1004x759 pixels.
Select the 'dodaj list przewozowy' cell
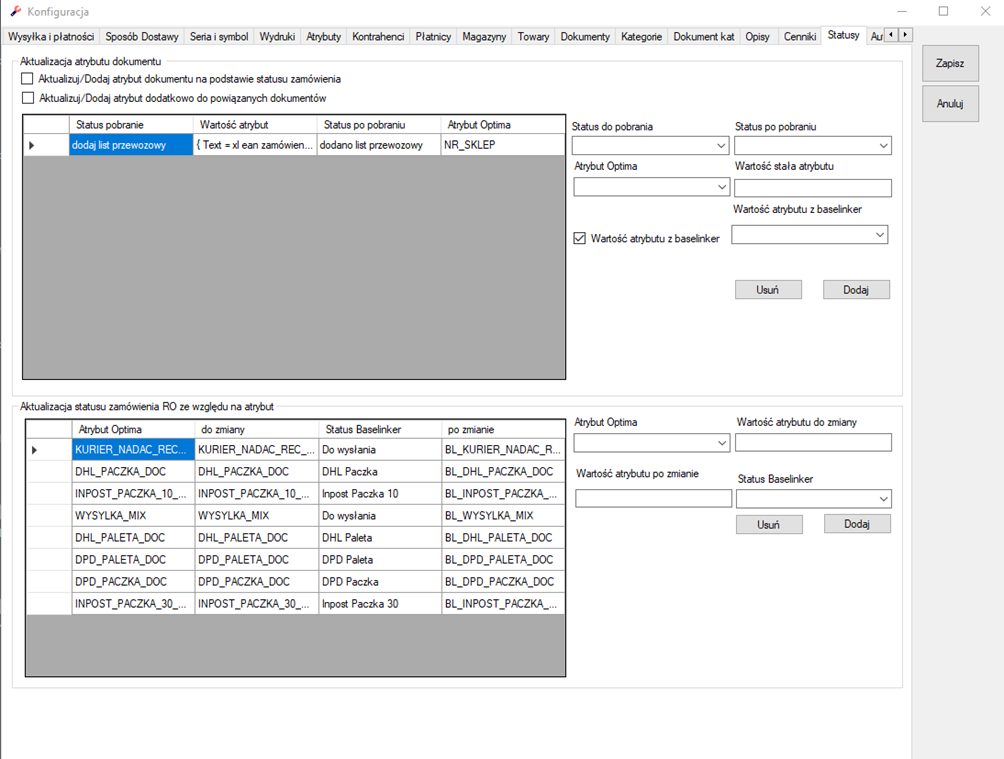131,145
